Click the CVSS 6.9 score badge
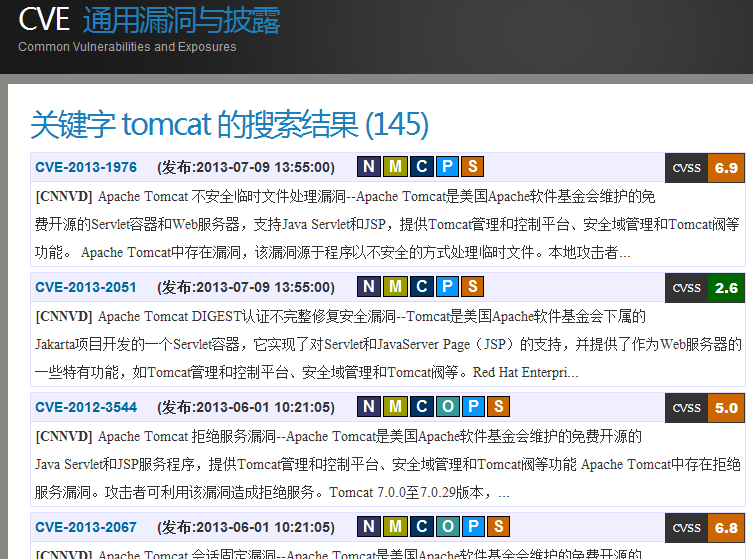The height and width of the screenshot is (559, 753). coord(704,168)
